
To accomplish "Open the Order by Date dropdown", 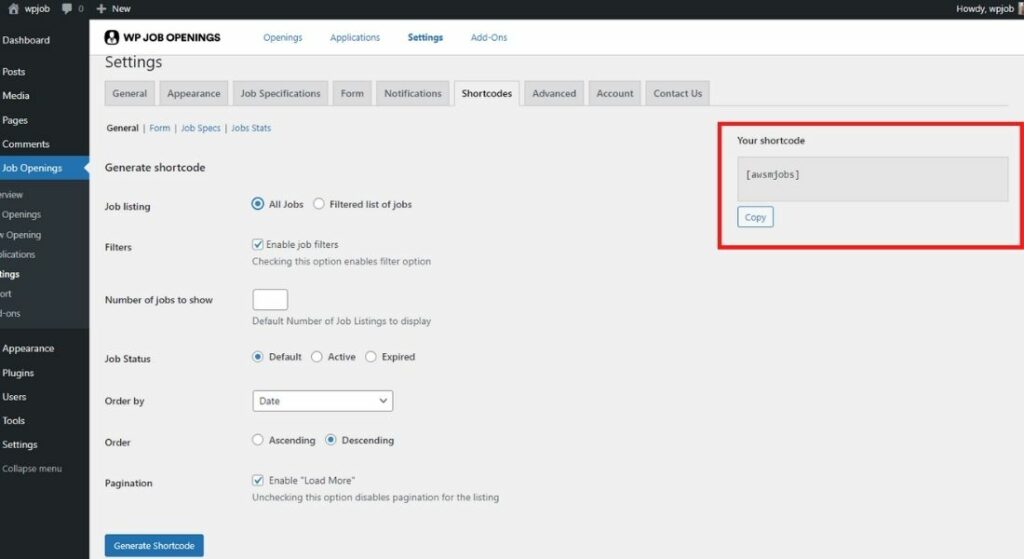I will (x=323, y=401).
